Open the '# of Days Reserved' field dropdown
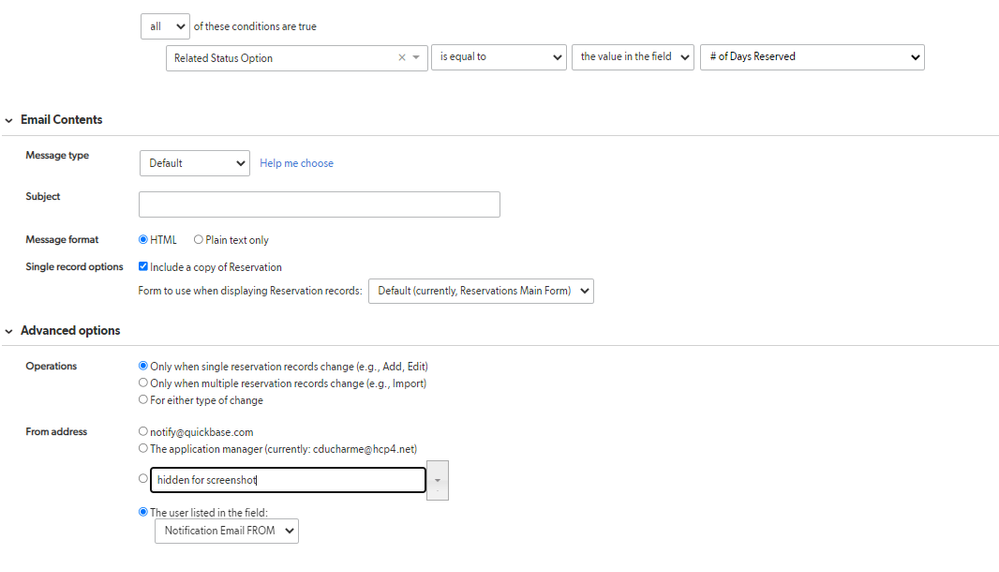Viewport: 999px width, 572px height. tap(812, 57)
